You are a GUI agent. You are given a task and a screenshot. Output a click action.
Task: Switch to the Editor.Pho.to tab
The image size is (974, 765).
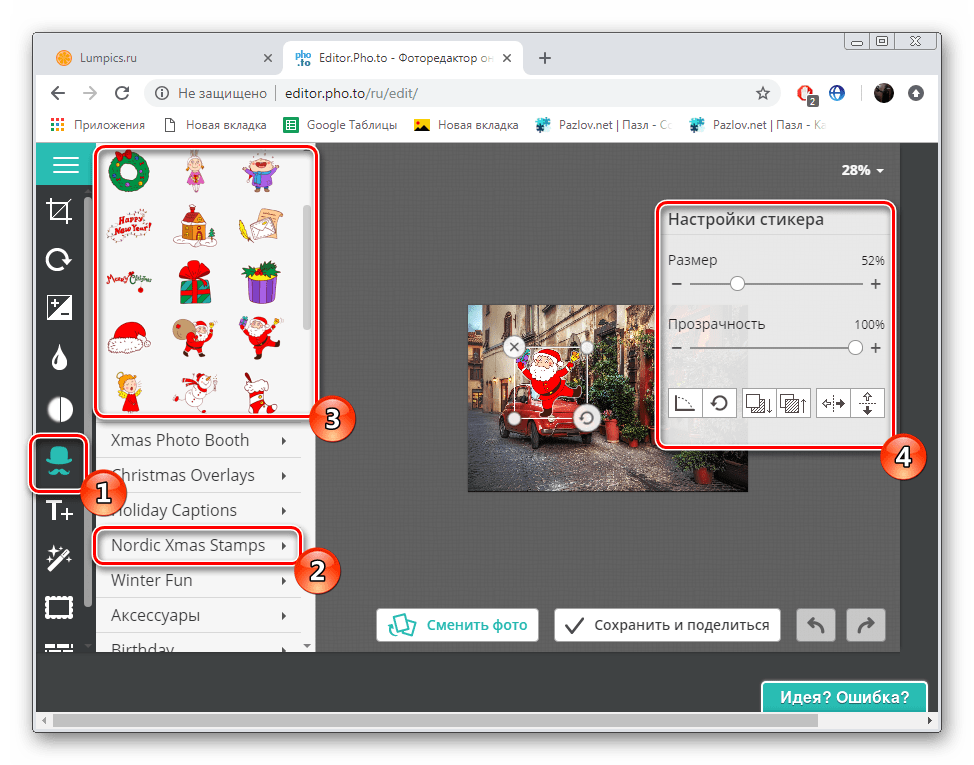tap(403, 58)
